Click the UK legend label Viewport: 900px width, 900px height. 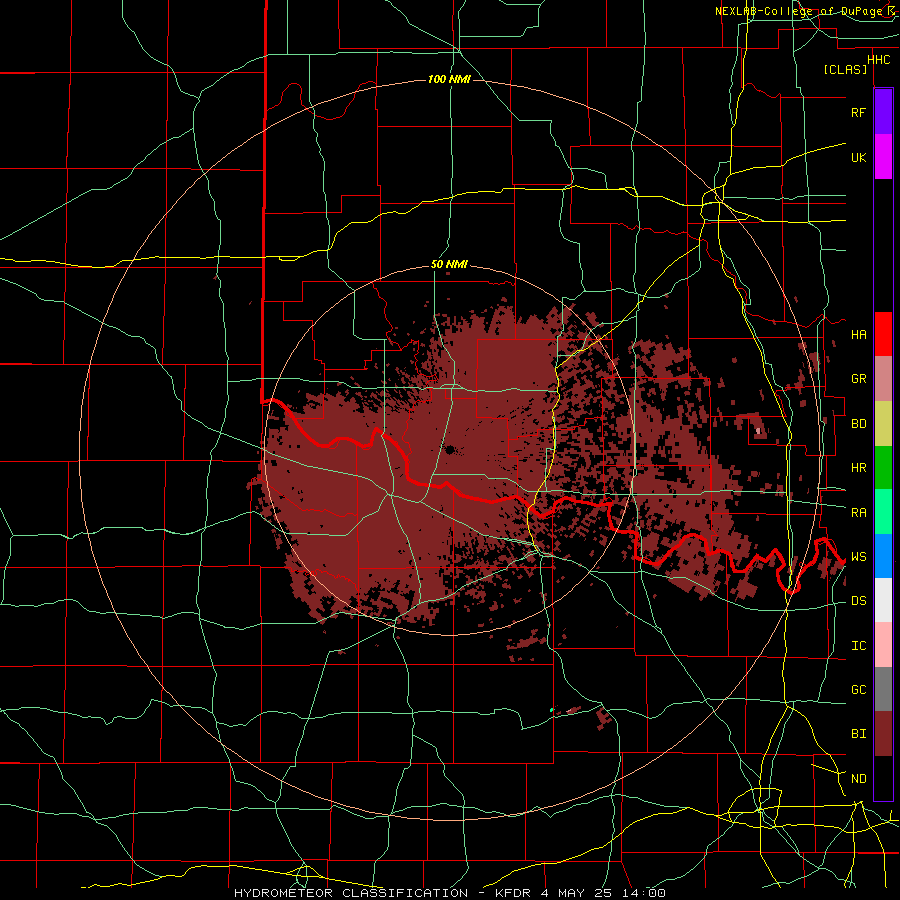click(x=858, y=157)
